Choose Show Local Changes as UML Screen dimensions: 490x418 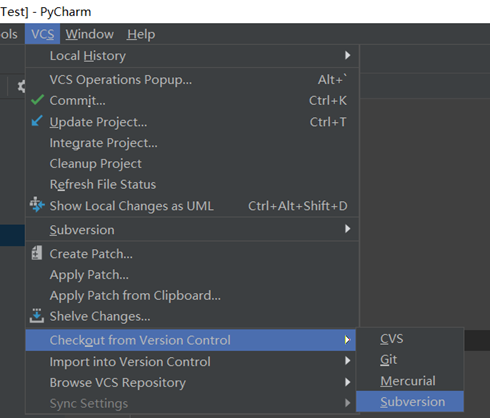[192, 206]
